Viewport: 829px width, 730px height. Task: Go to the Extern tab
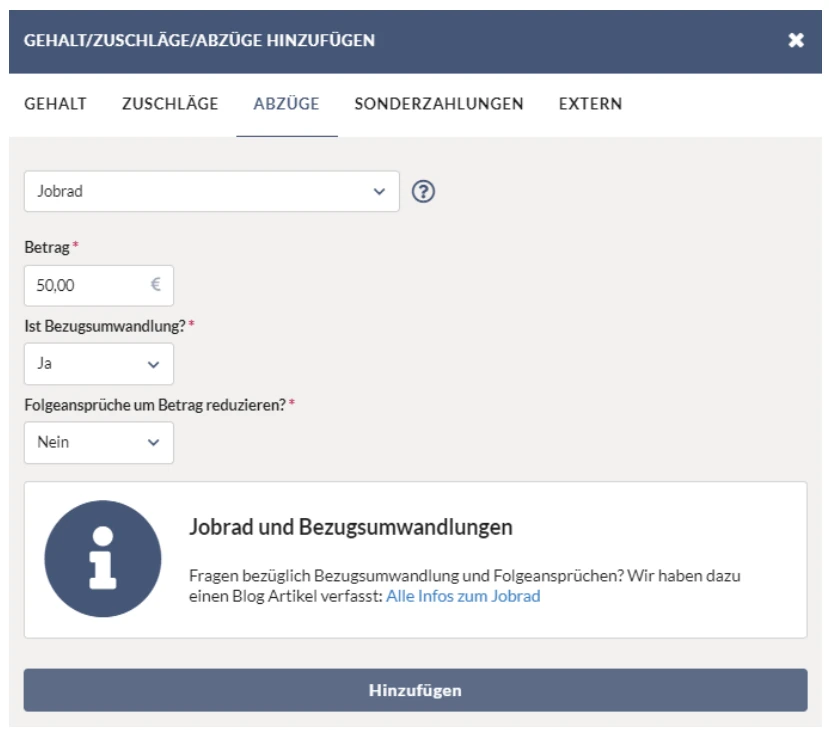pyautogui.click(x=590, y=104)
